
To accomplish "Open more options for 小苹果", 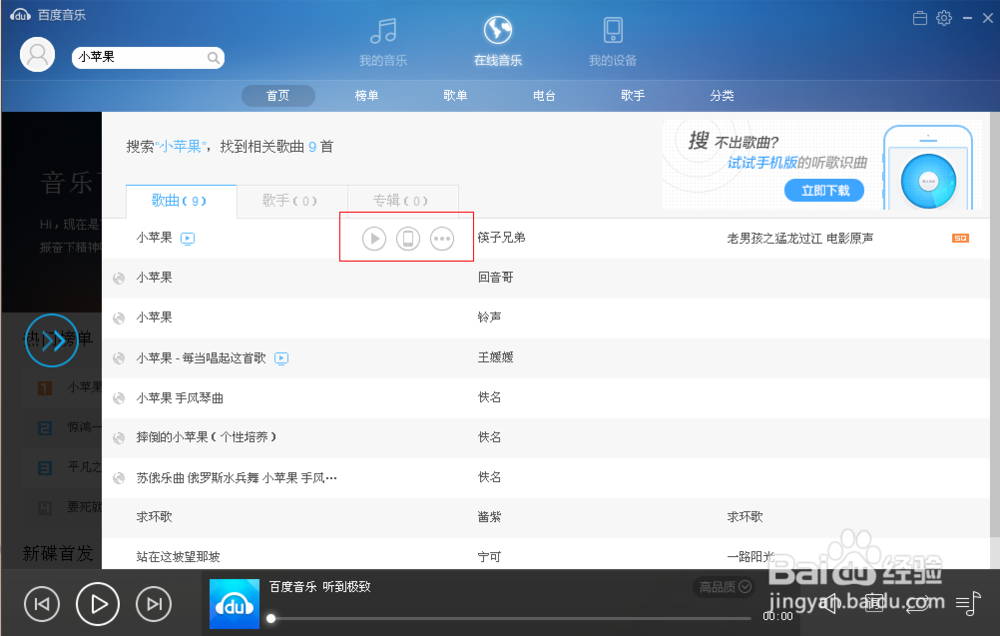I will coord(441,238).
